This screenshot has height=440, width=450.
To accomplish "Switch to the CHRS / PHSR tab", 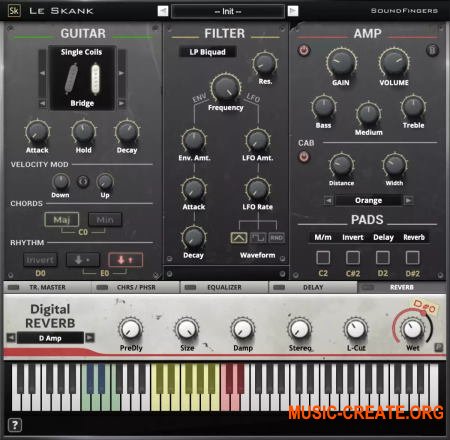I will click(x=136, y=287).
